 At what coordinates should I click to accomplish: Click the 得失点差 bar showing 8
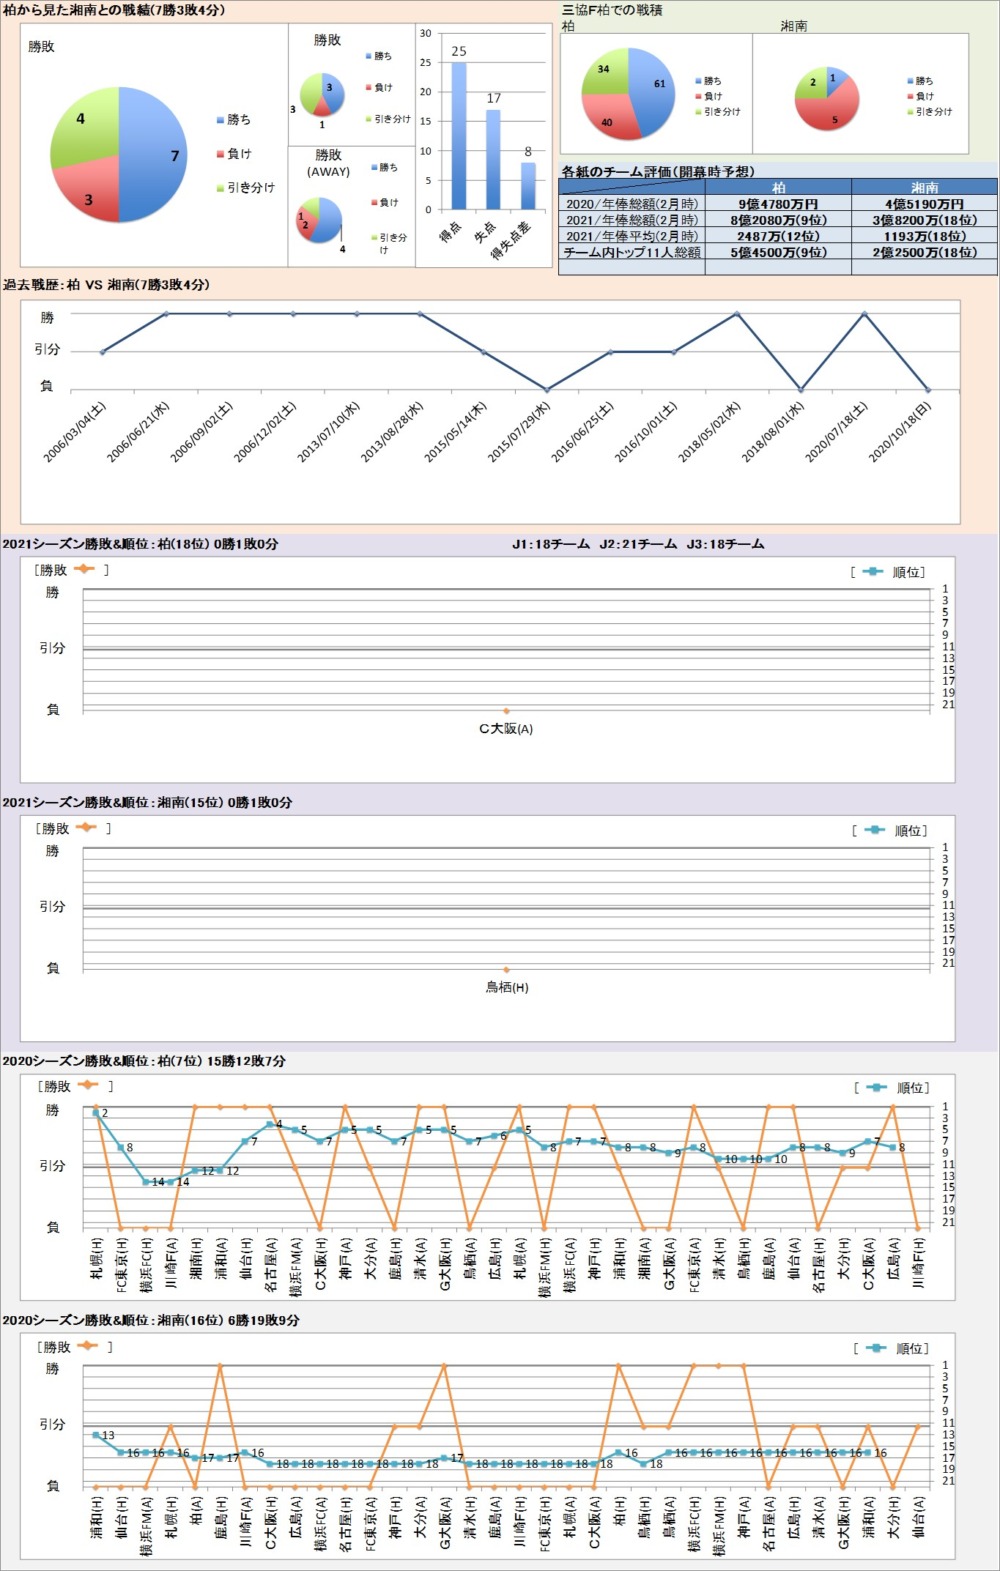point(528,186)
